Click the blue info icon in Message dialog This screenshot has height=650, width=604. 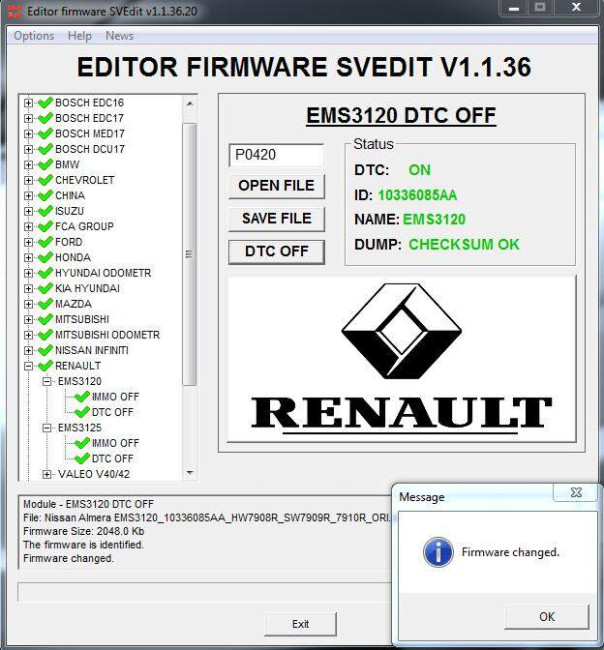coord(438,552)
